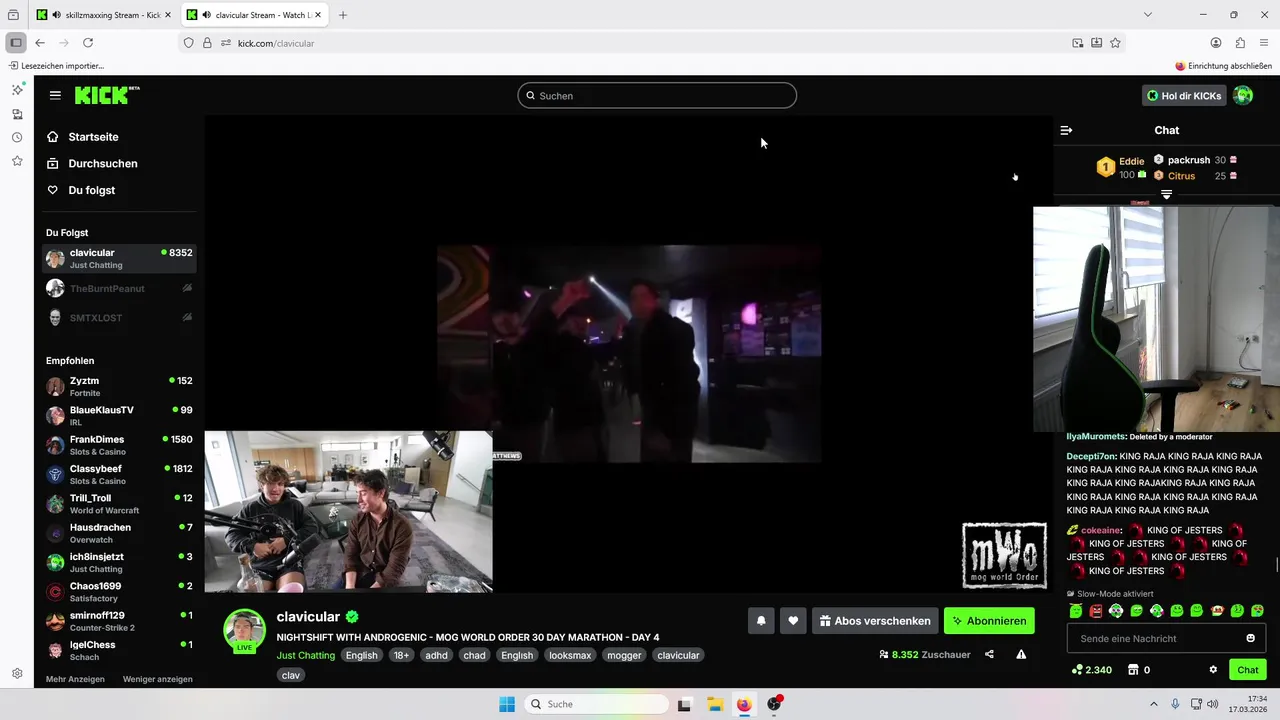The width and height of the screenshot is (1280, 720).
Task: Click the KICK logo
Action: pyautogui.click(x=106, y=95)
